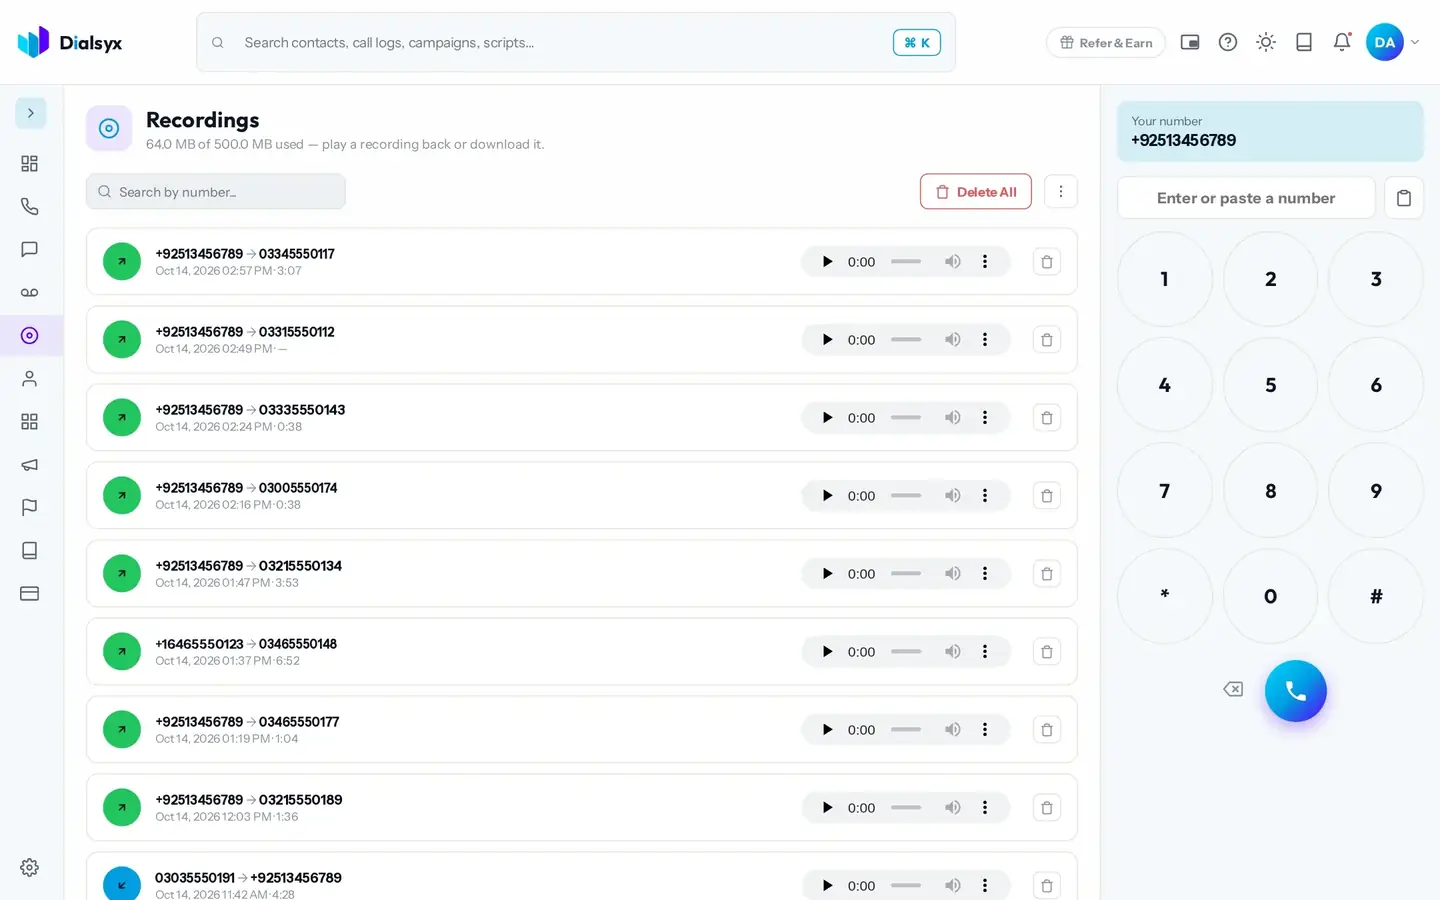Open notifications bell

click(x=1342, y=42)
